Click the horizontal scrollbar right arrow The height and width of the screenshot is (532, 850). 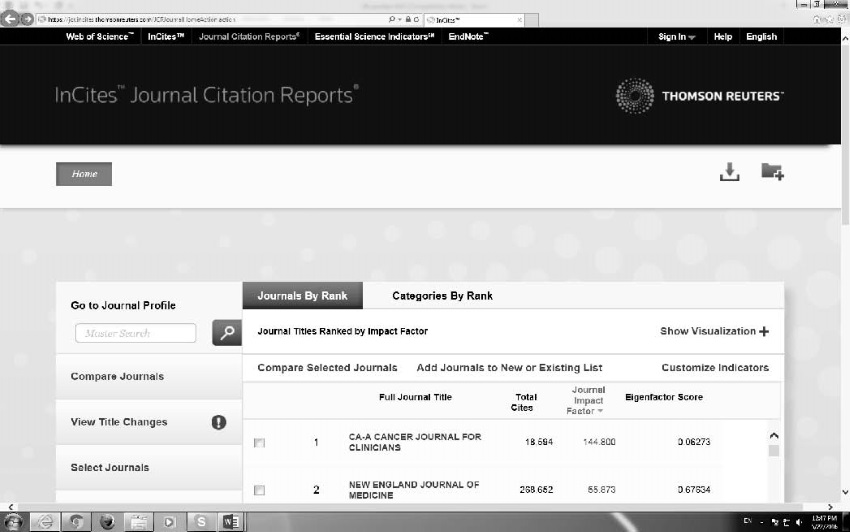(x=830, y=507)
